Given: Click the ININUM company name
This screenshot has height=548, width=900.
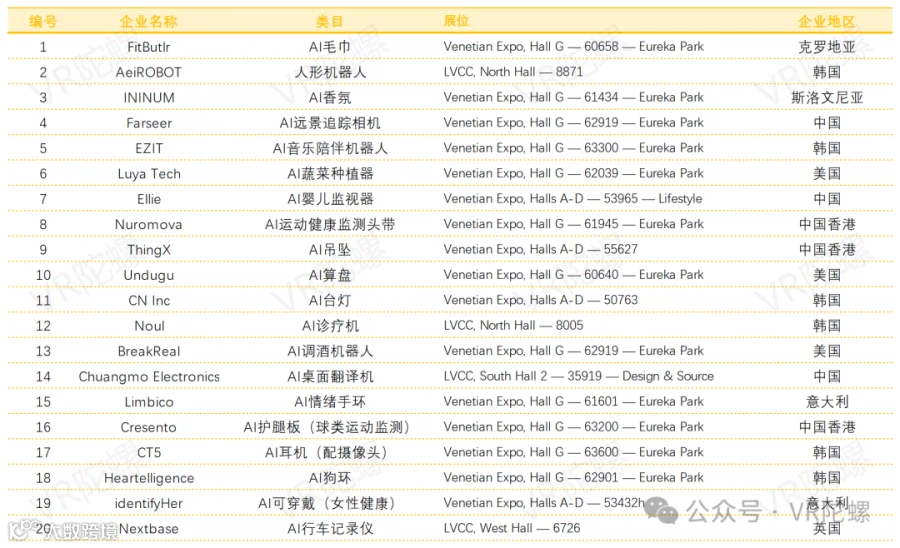Looking at the screenshot, I should pyautogui.click(x=149, y=98).
